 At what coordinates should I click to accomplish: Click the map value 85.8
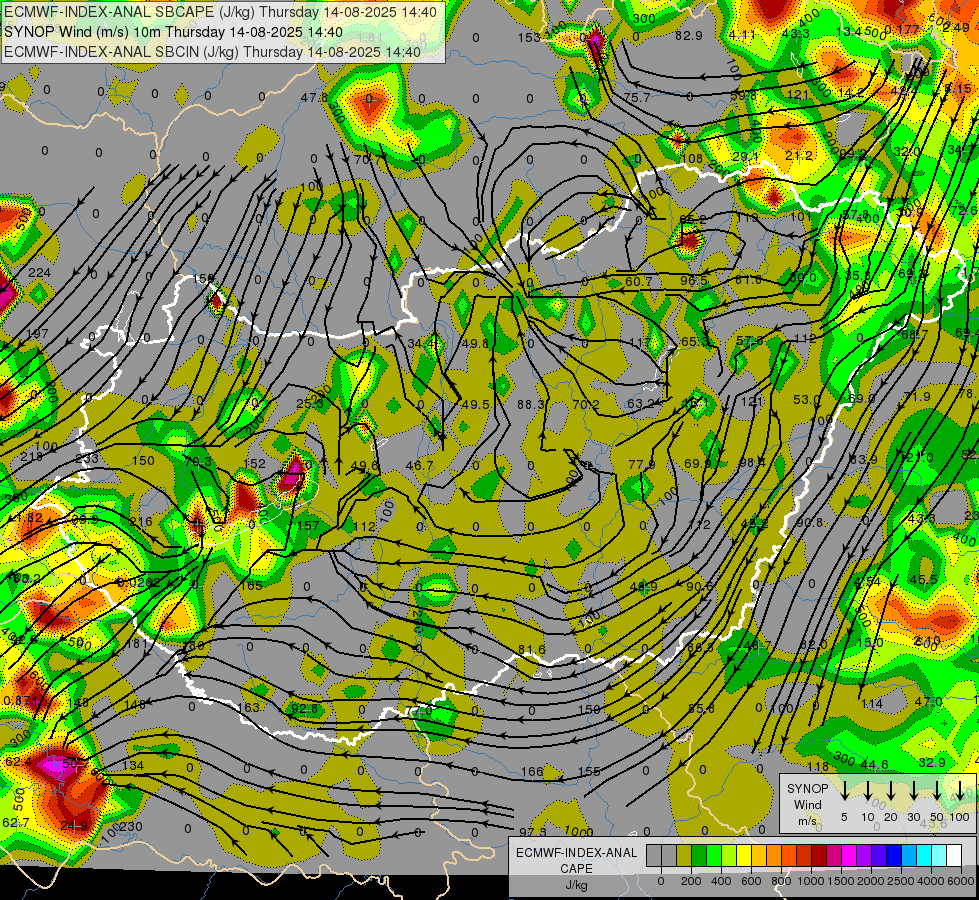click(701, 708)
